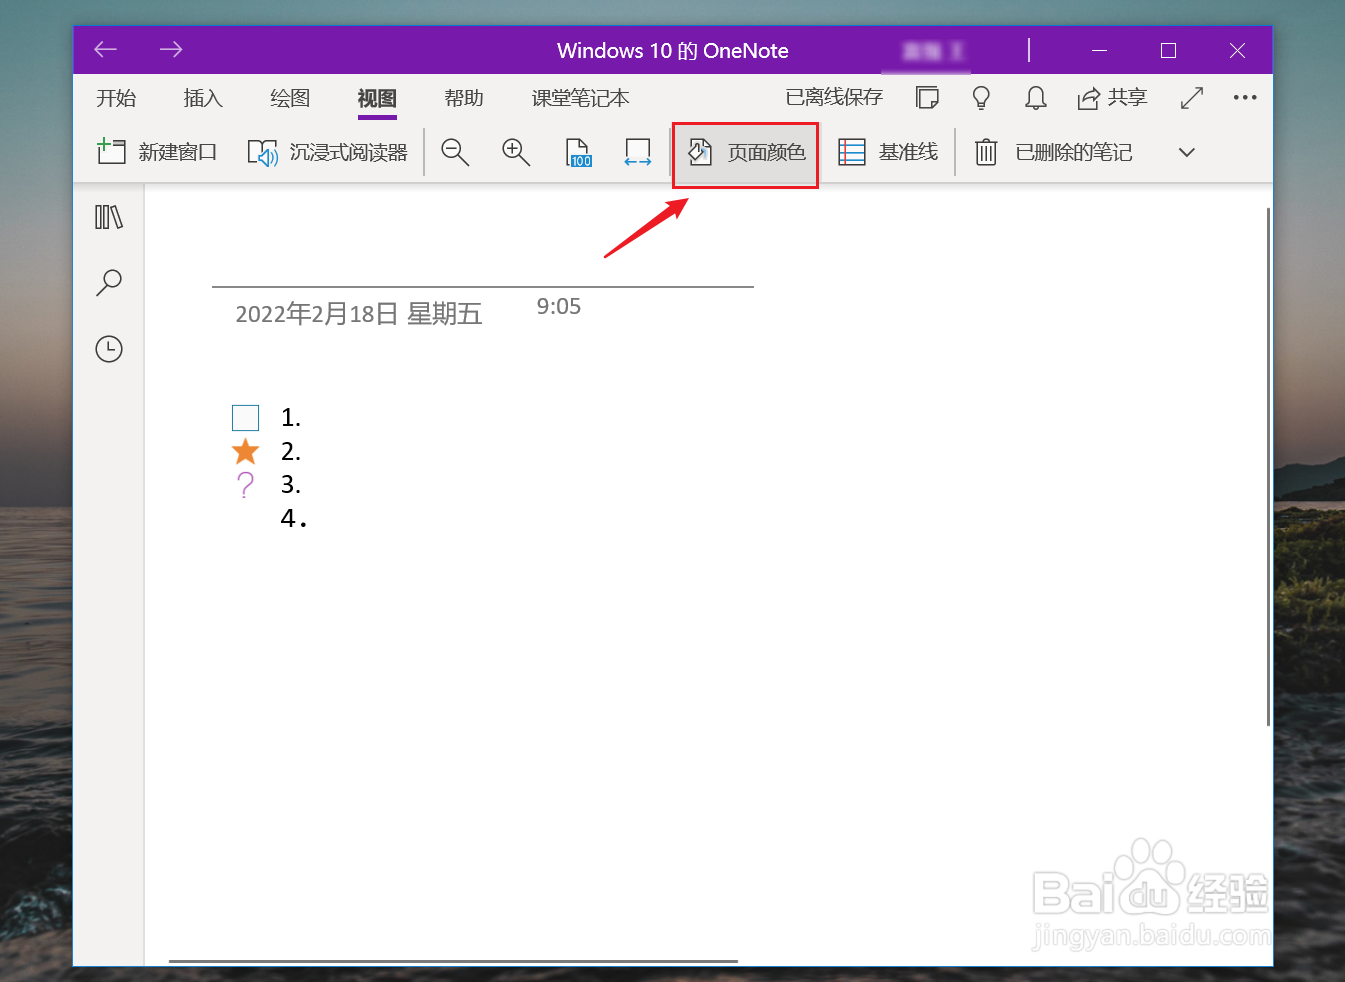The image size is (1345, 982).
Task: Click the 已离线保存 status text
Action: 834,97
